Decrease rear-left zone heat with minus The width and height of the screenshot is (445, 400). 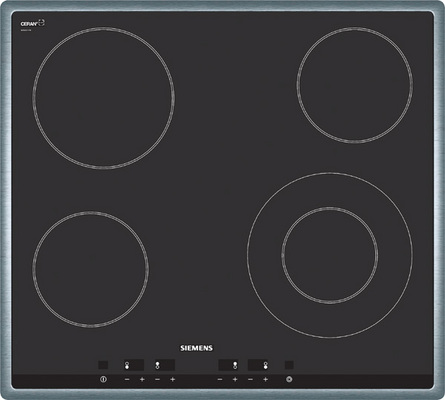click(157, 379)
